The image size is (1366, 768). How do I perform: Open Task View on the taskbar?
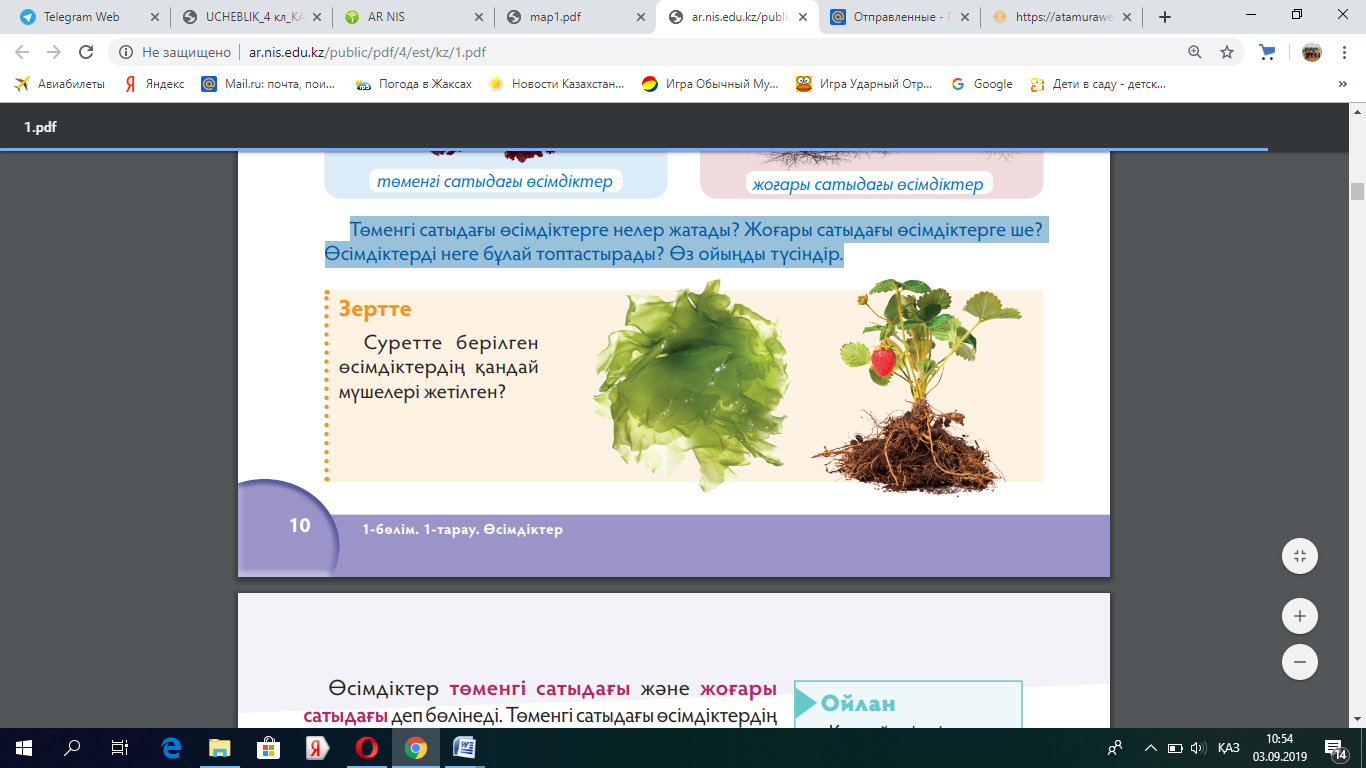(x=119, y=748)
